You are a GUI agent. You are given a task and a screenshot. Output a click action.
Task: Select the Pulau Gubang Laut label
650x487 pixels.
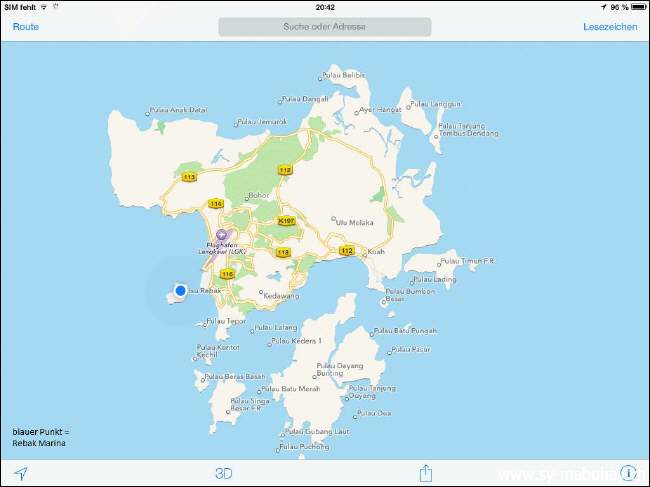(x=317, y=431)
